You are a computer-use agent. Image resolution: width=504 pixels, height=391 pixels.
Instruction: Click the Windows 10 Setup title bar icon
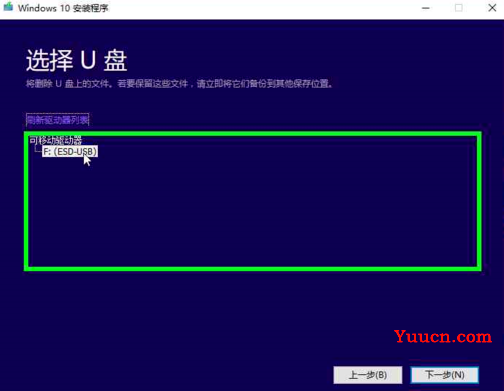point(8,7)
